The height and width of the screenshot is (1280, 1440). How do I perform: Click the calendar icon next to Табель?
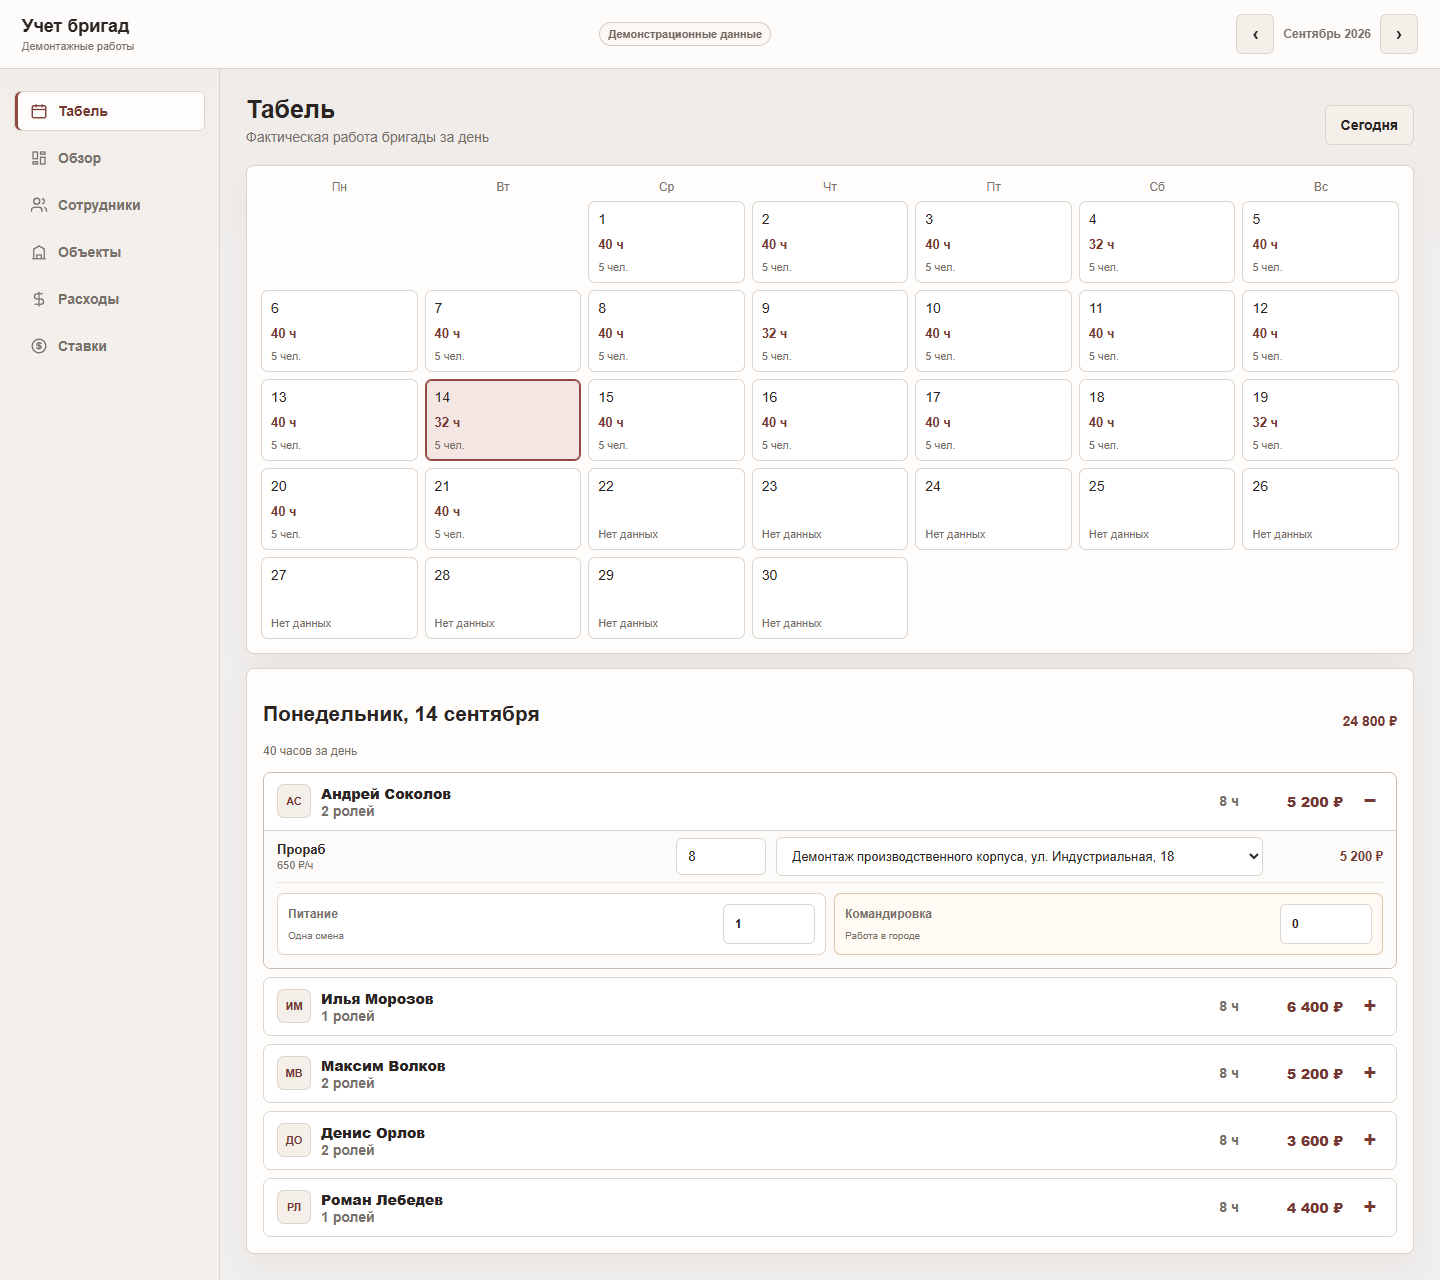coord(39,111)
